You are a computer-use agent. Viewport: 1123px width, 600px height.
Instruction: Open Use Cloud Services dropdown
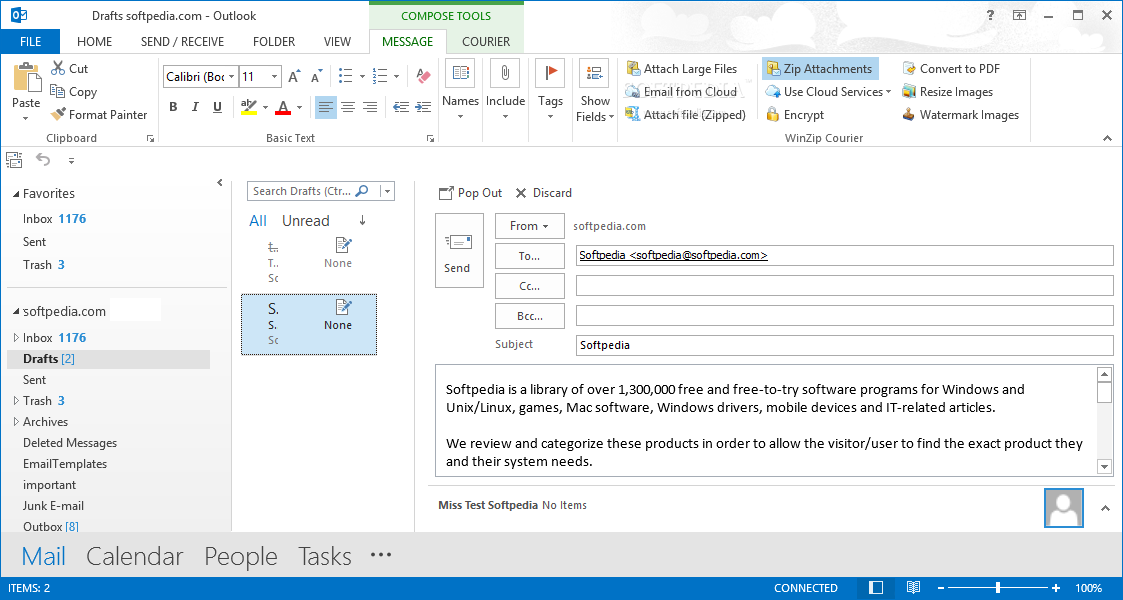click(828, 92)
